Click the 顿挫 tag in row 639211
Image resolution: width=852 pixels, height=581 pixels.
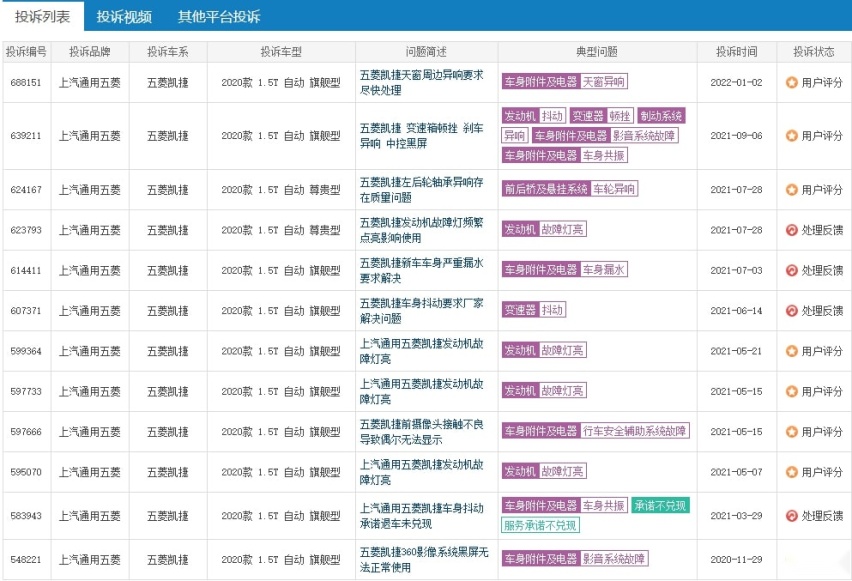coord(619,116)
